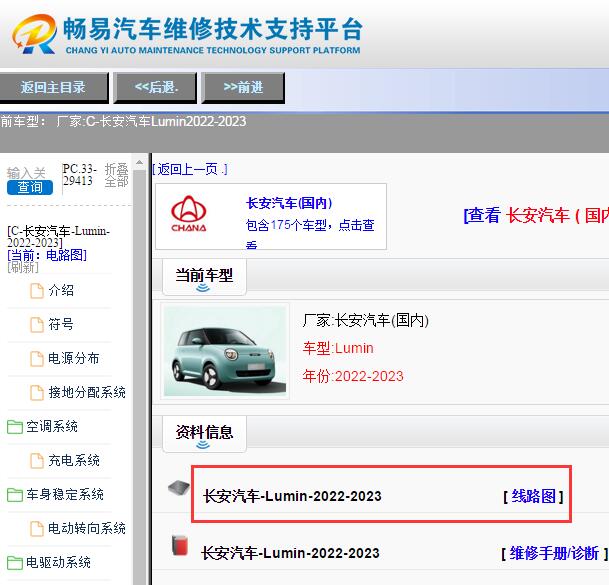Click the 畅易 platform logo icon
609x585 pixels.
(x=34, y=34)
